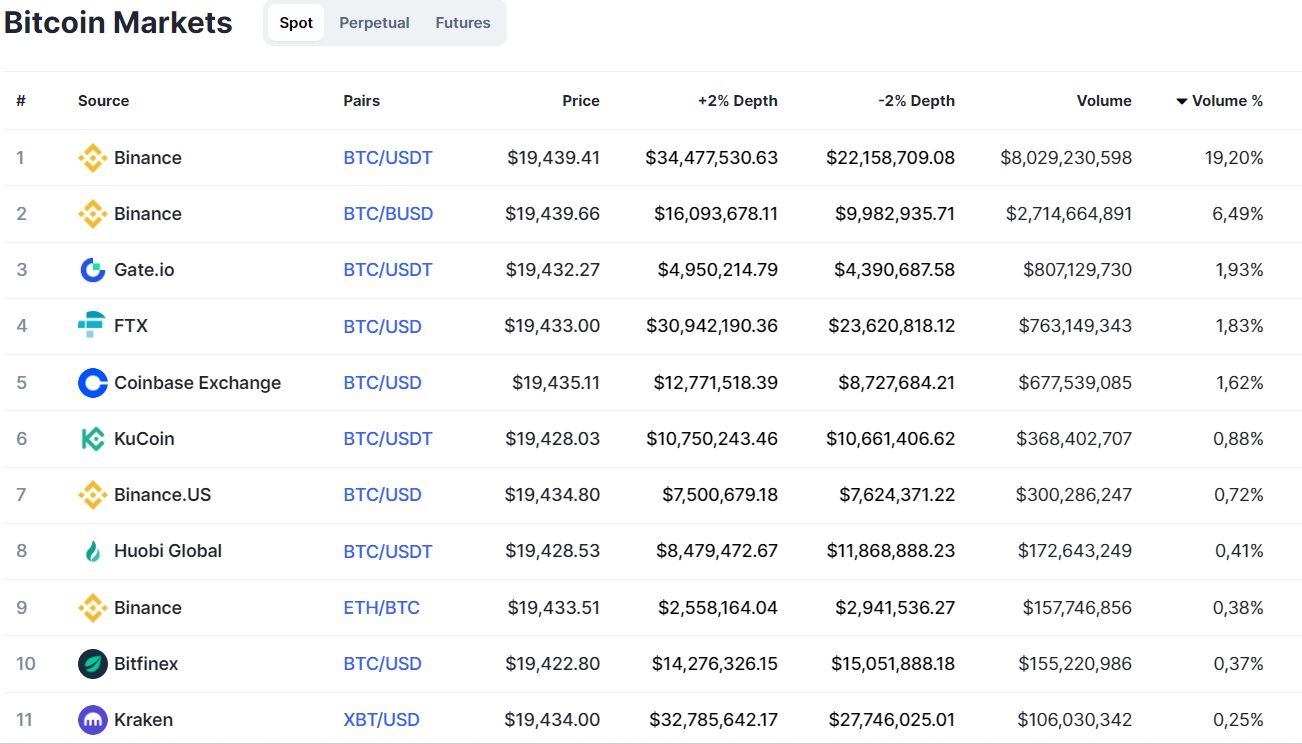The width and height of the screenshot is (1302, 744).
Task: Click the Coinbase Exchange logo icon
Action: tap(92, 383)
